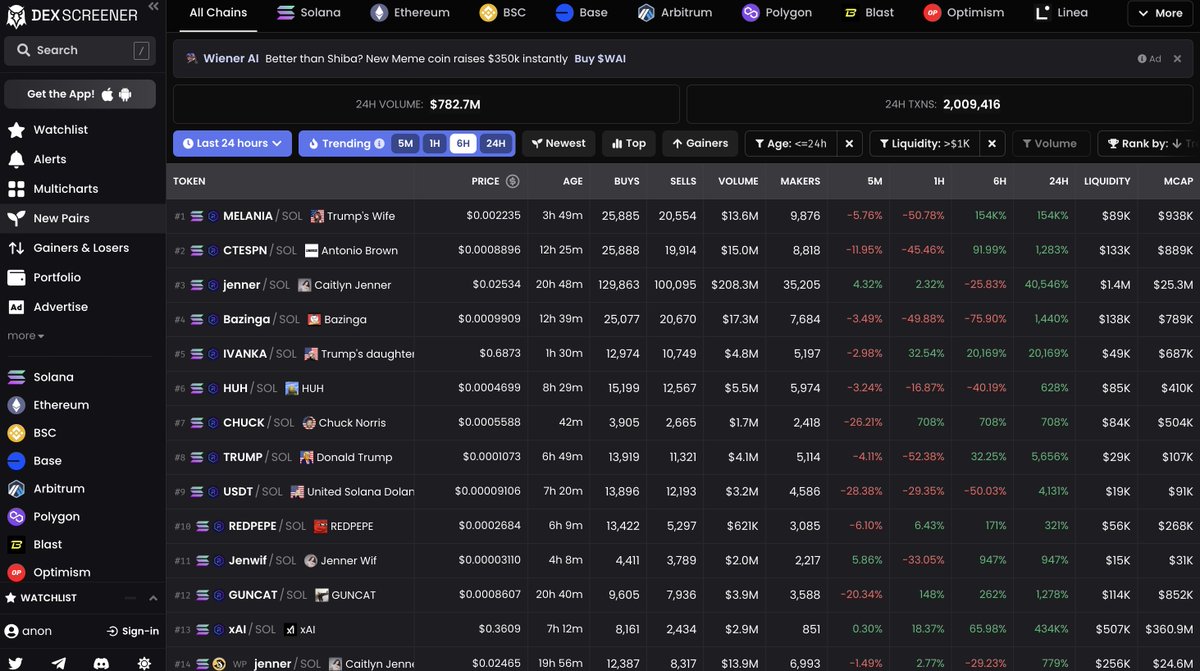Click BSC icon in sidebar
1200x671 pixels.
[16, 433]
